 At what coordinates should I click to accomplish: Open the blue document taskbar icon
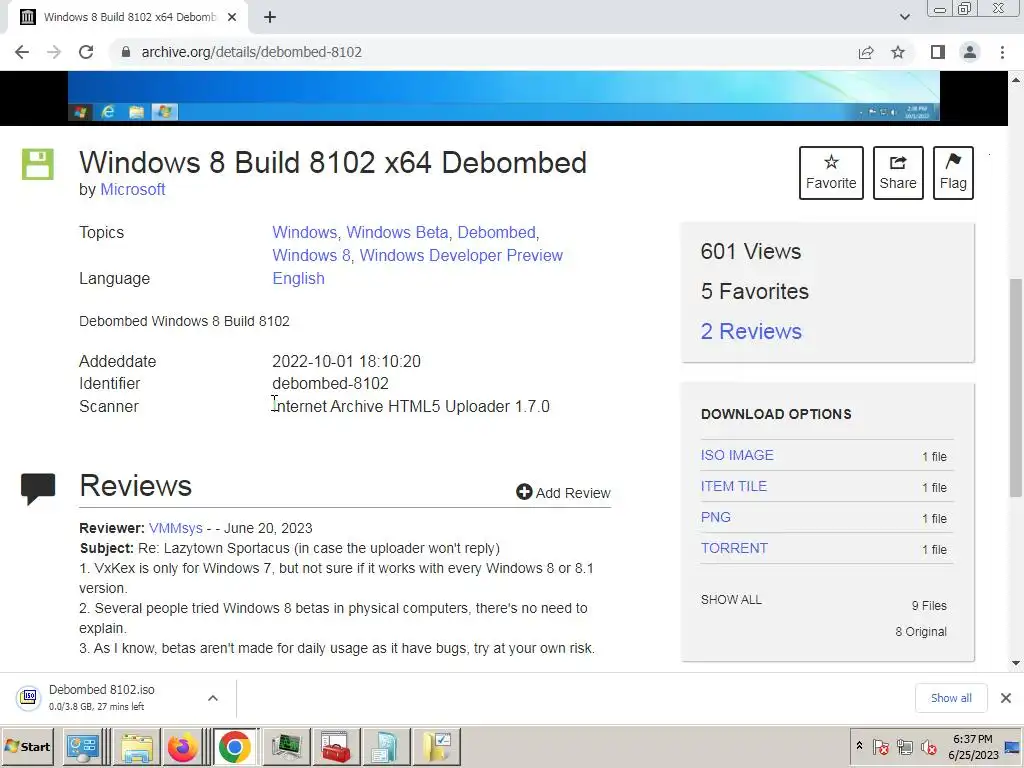tap(387, 746)
